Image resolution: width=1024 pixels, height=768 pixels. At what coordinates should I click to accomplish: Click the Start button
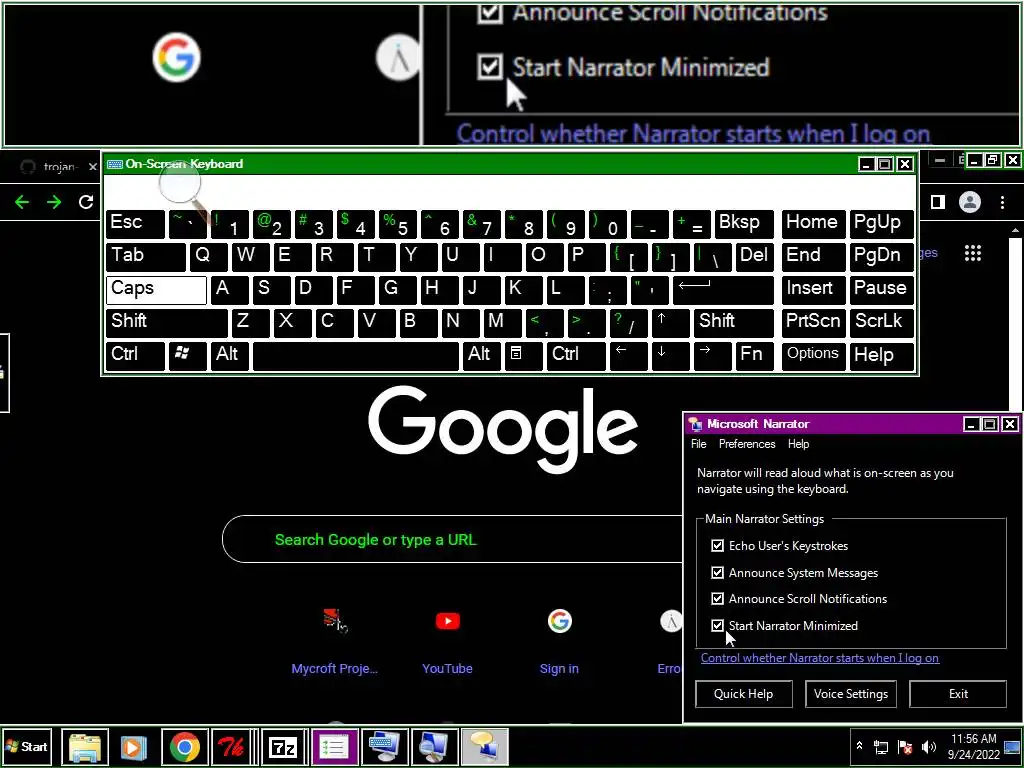click(x=26, y=746)
